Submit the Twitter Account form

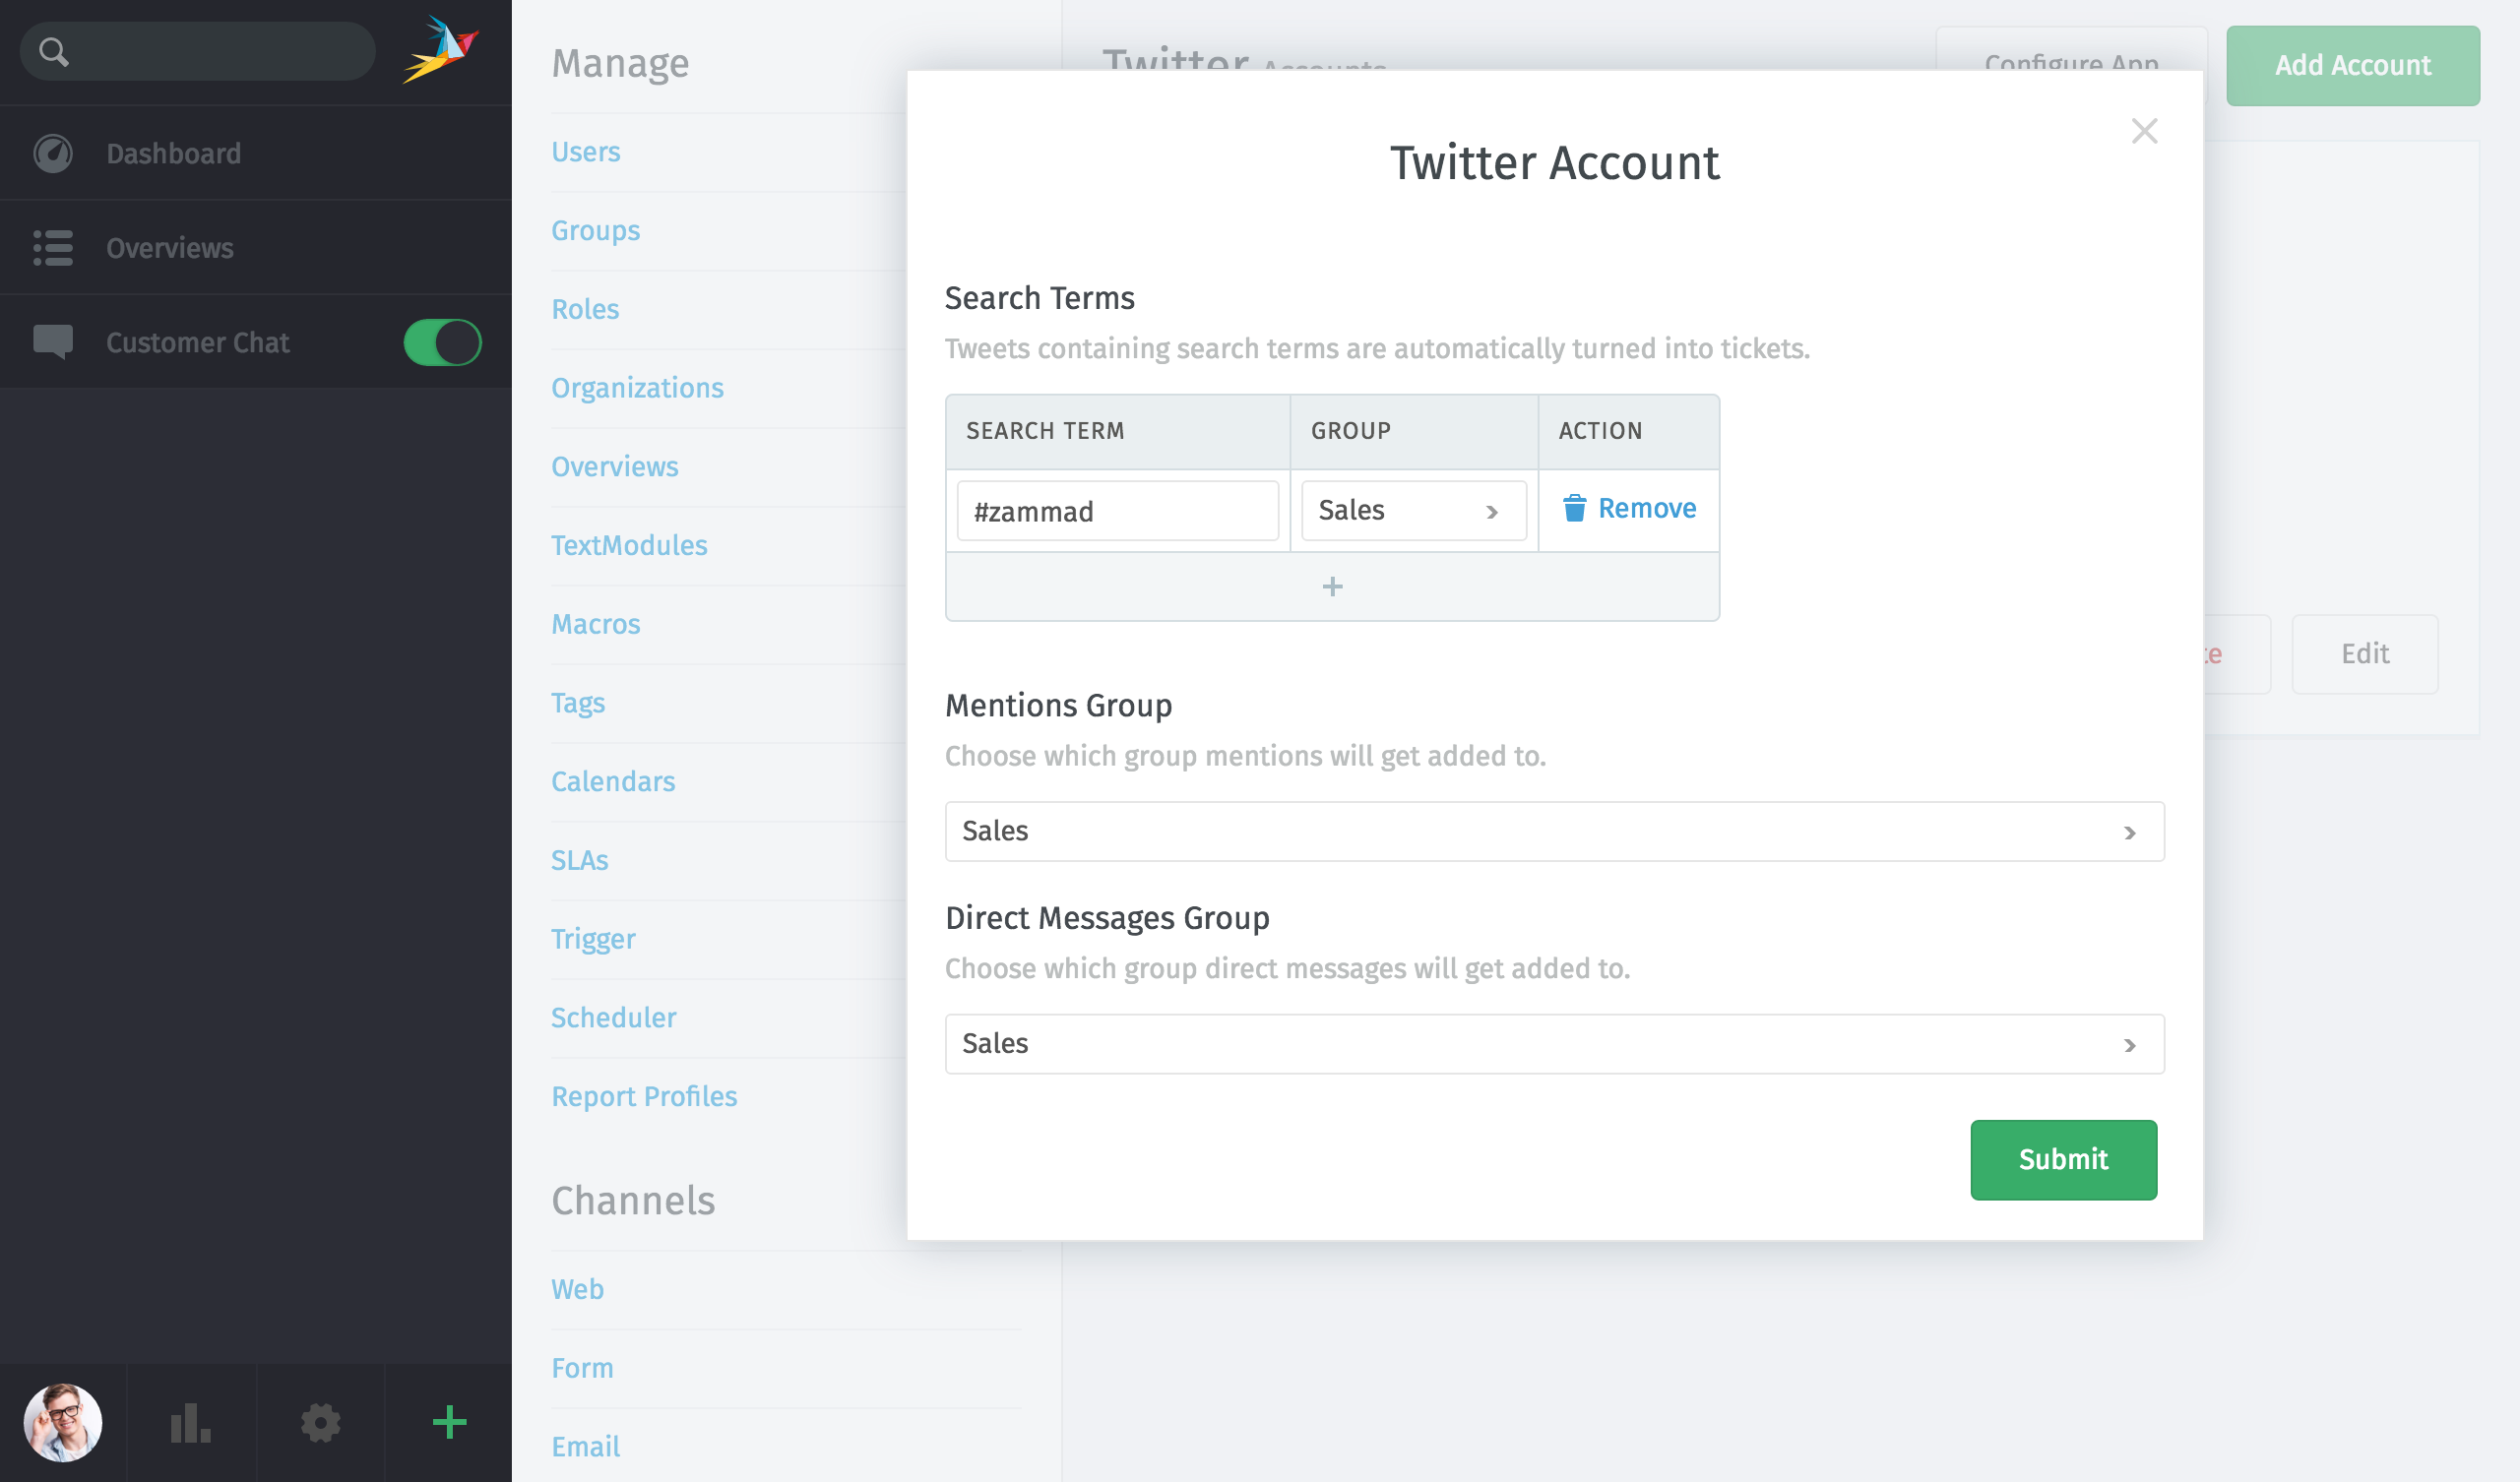click(x=2063, y=1159)
